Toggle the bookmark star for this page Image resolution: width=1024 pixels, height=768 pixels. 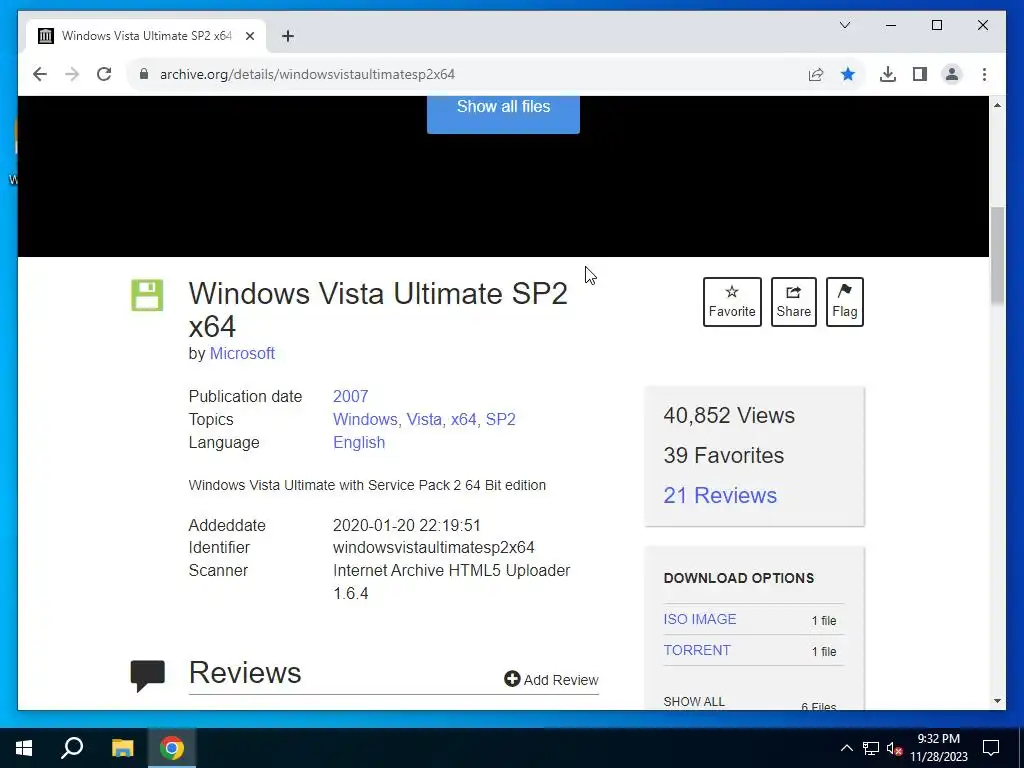click(x=848, y=74)
